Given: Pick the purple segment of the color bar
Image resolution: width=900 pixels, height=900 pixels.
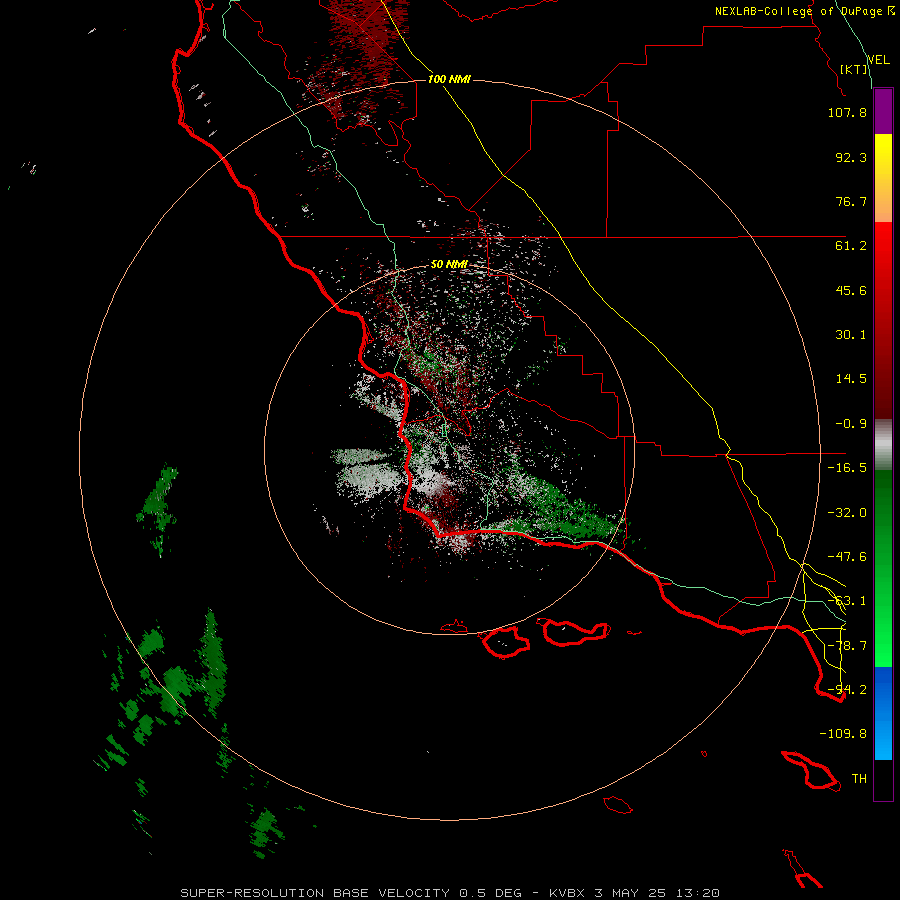Looking at the screenshot, I should (883, 112).
